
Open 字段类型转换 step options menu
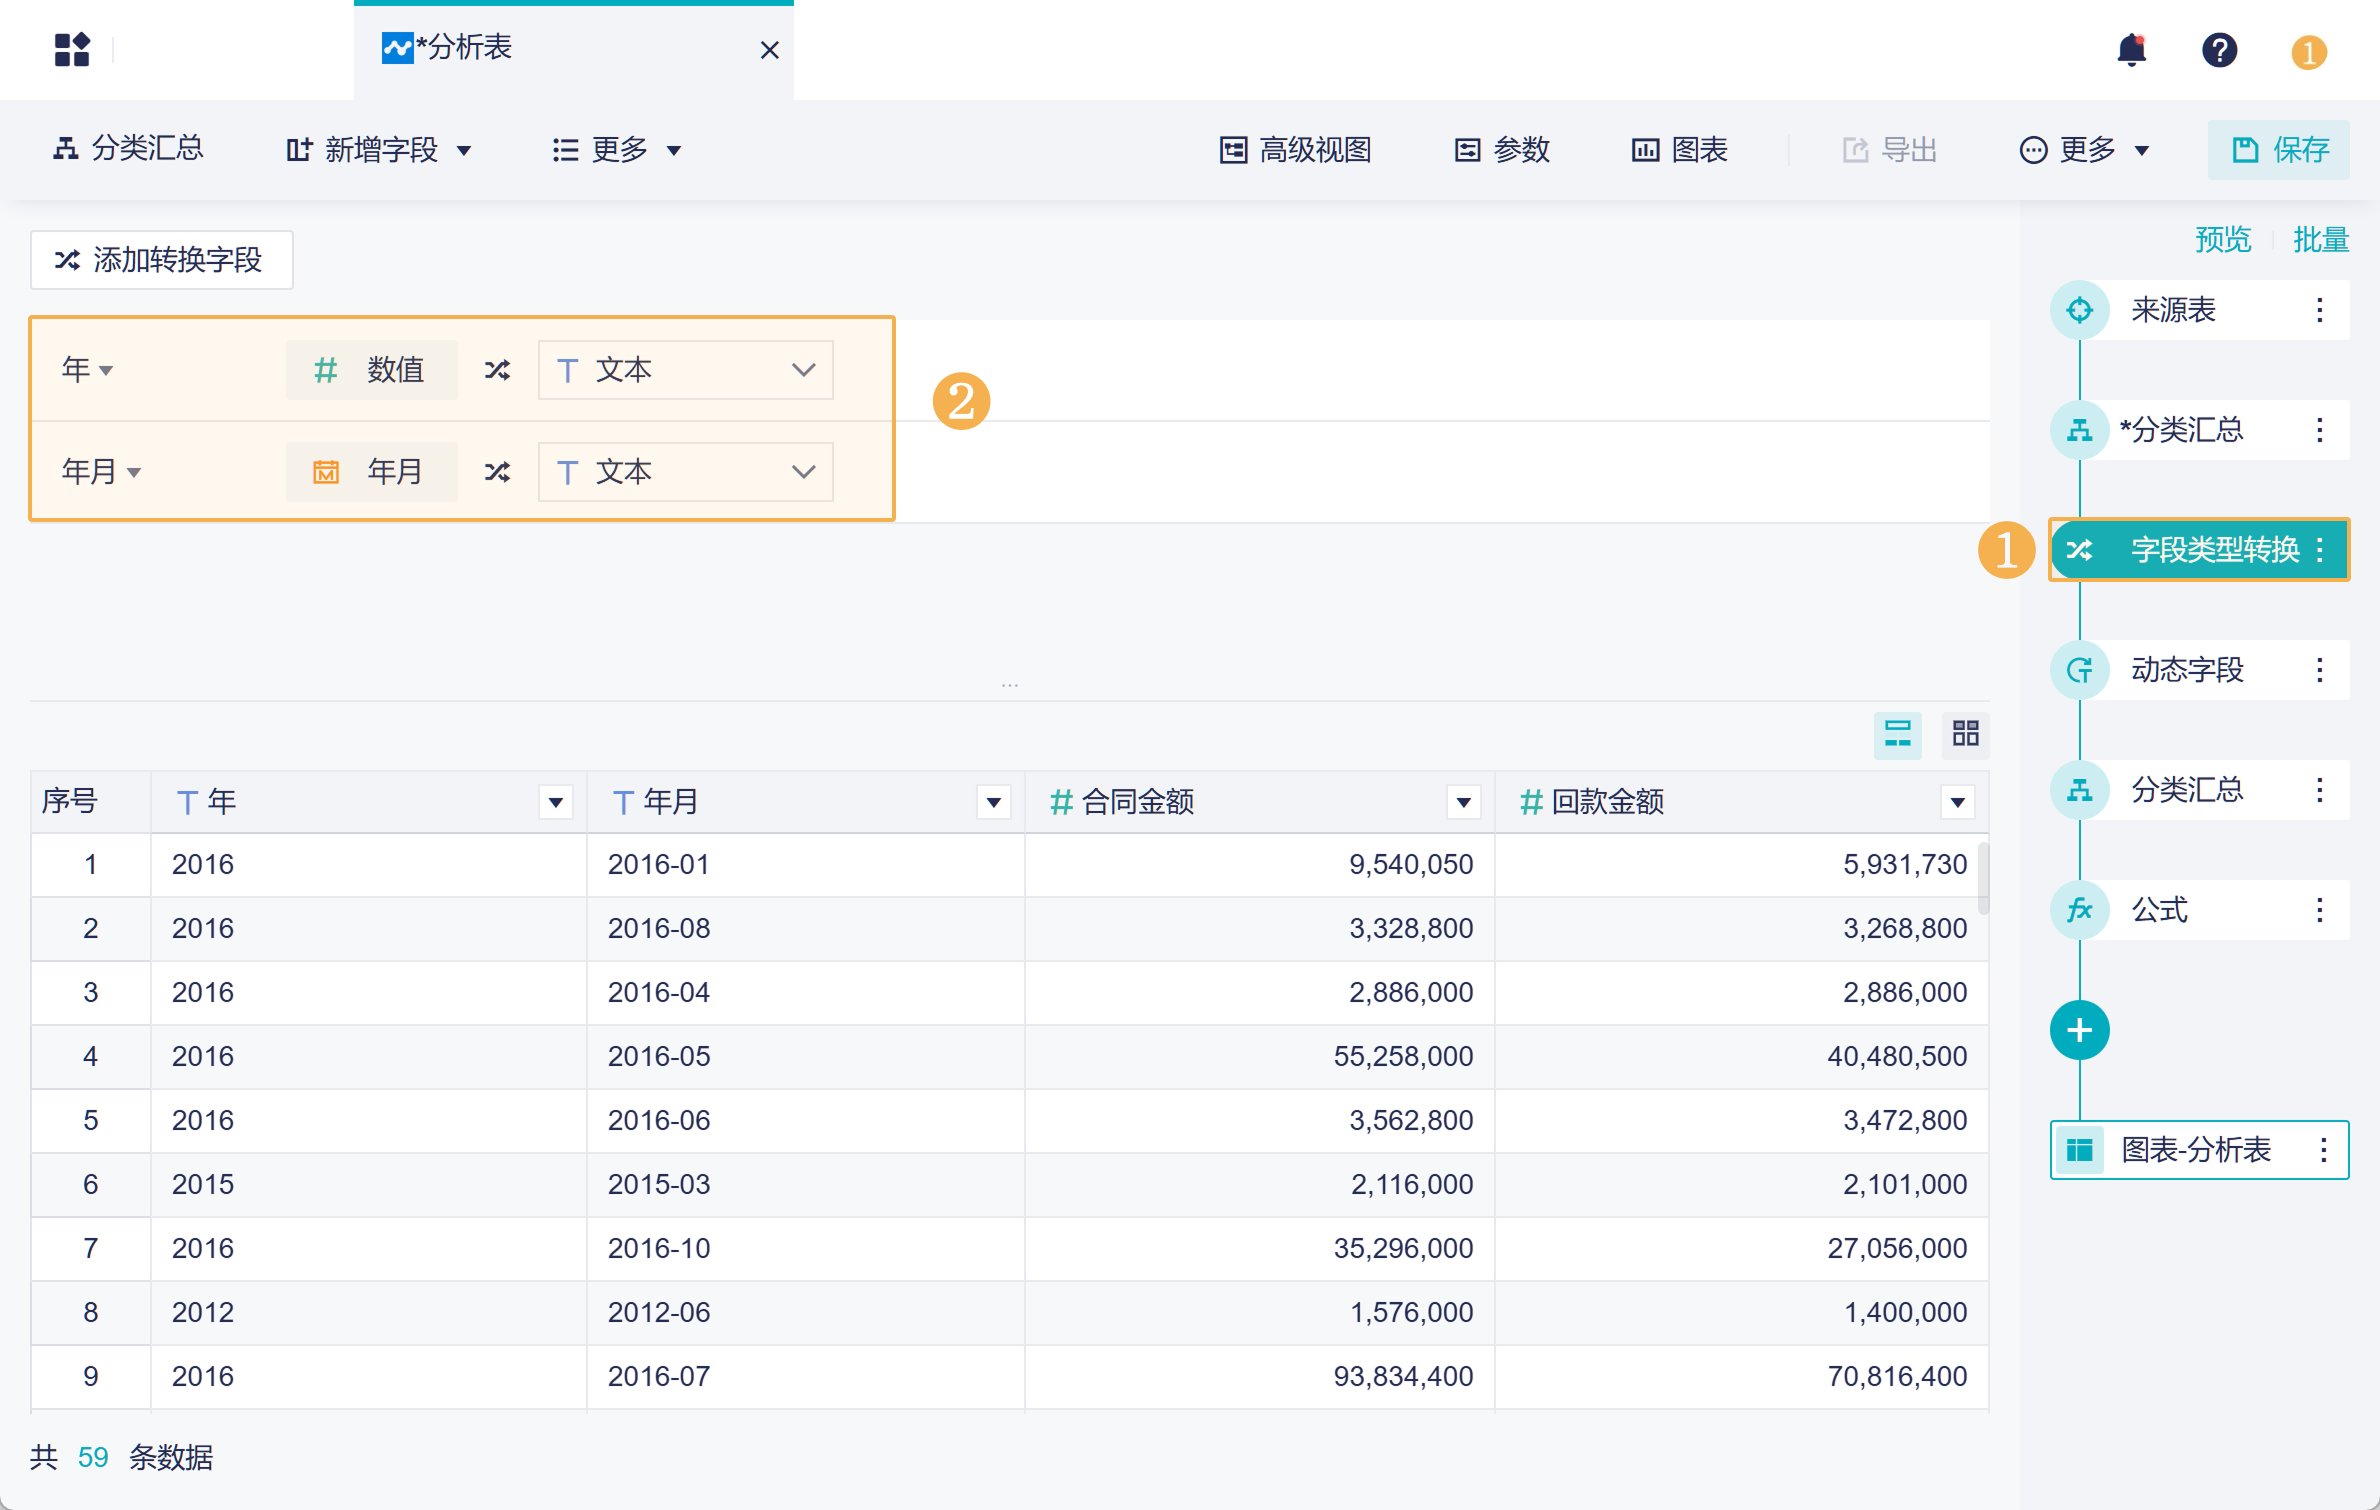[x=2319, y=550]
